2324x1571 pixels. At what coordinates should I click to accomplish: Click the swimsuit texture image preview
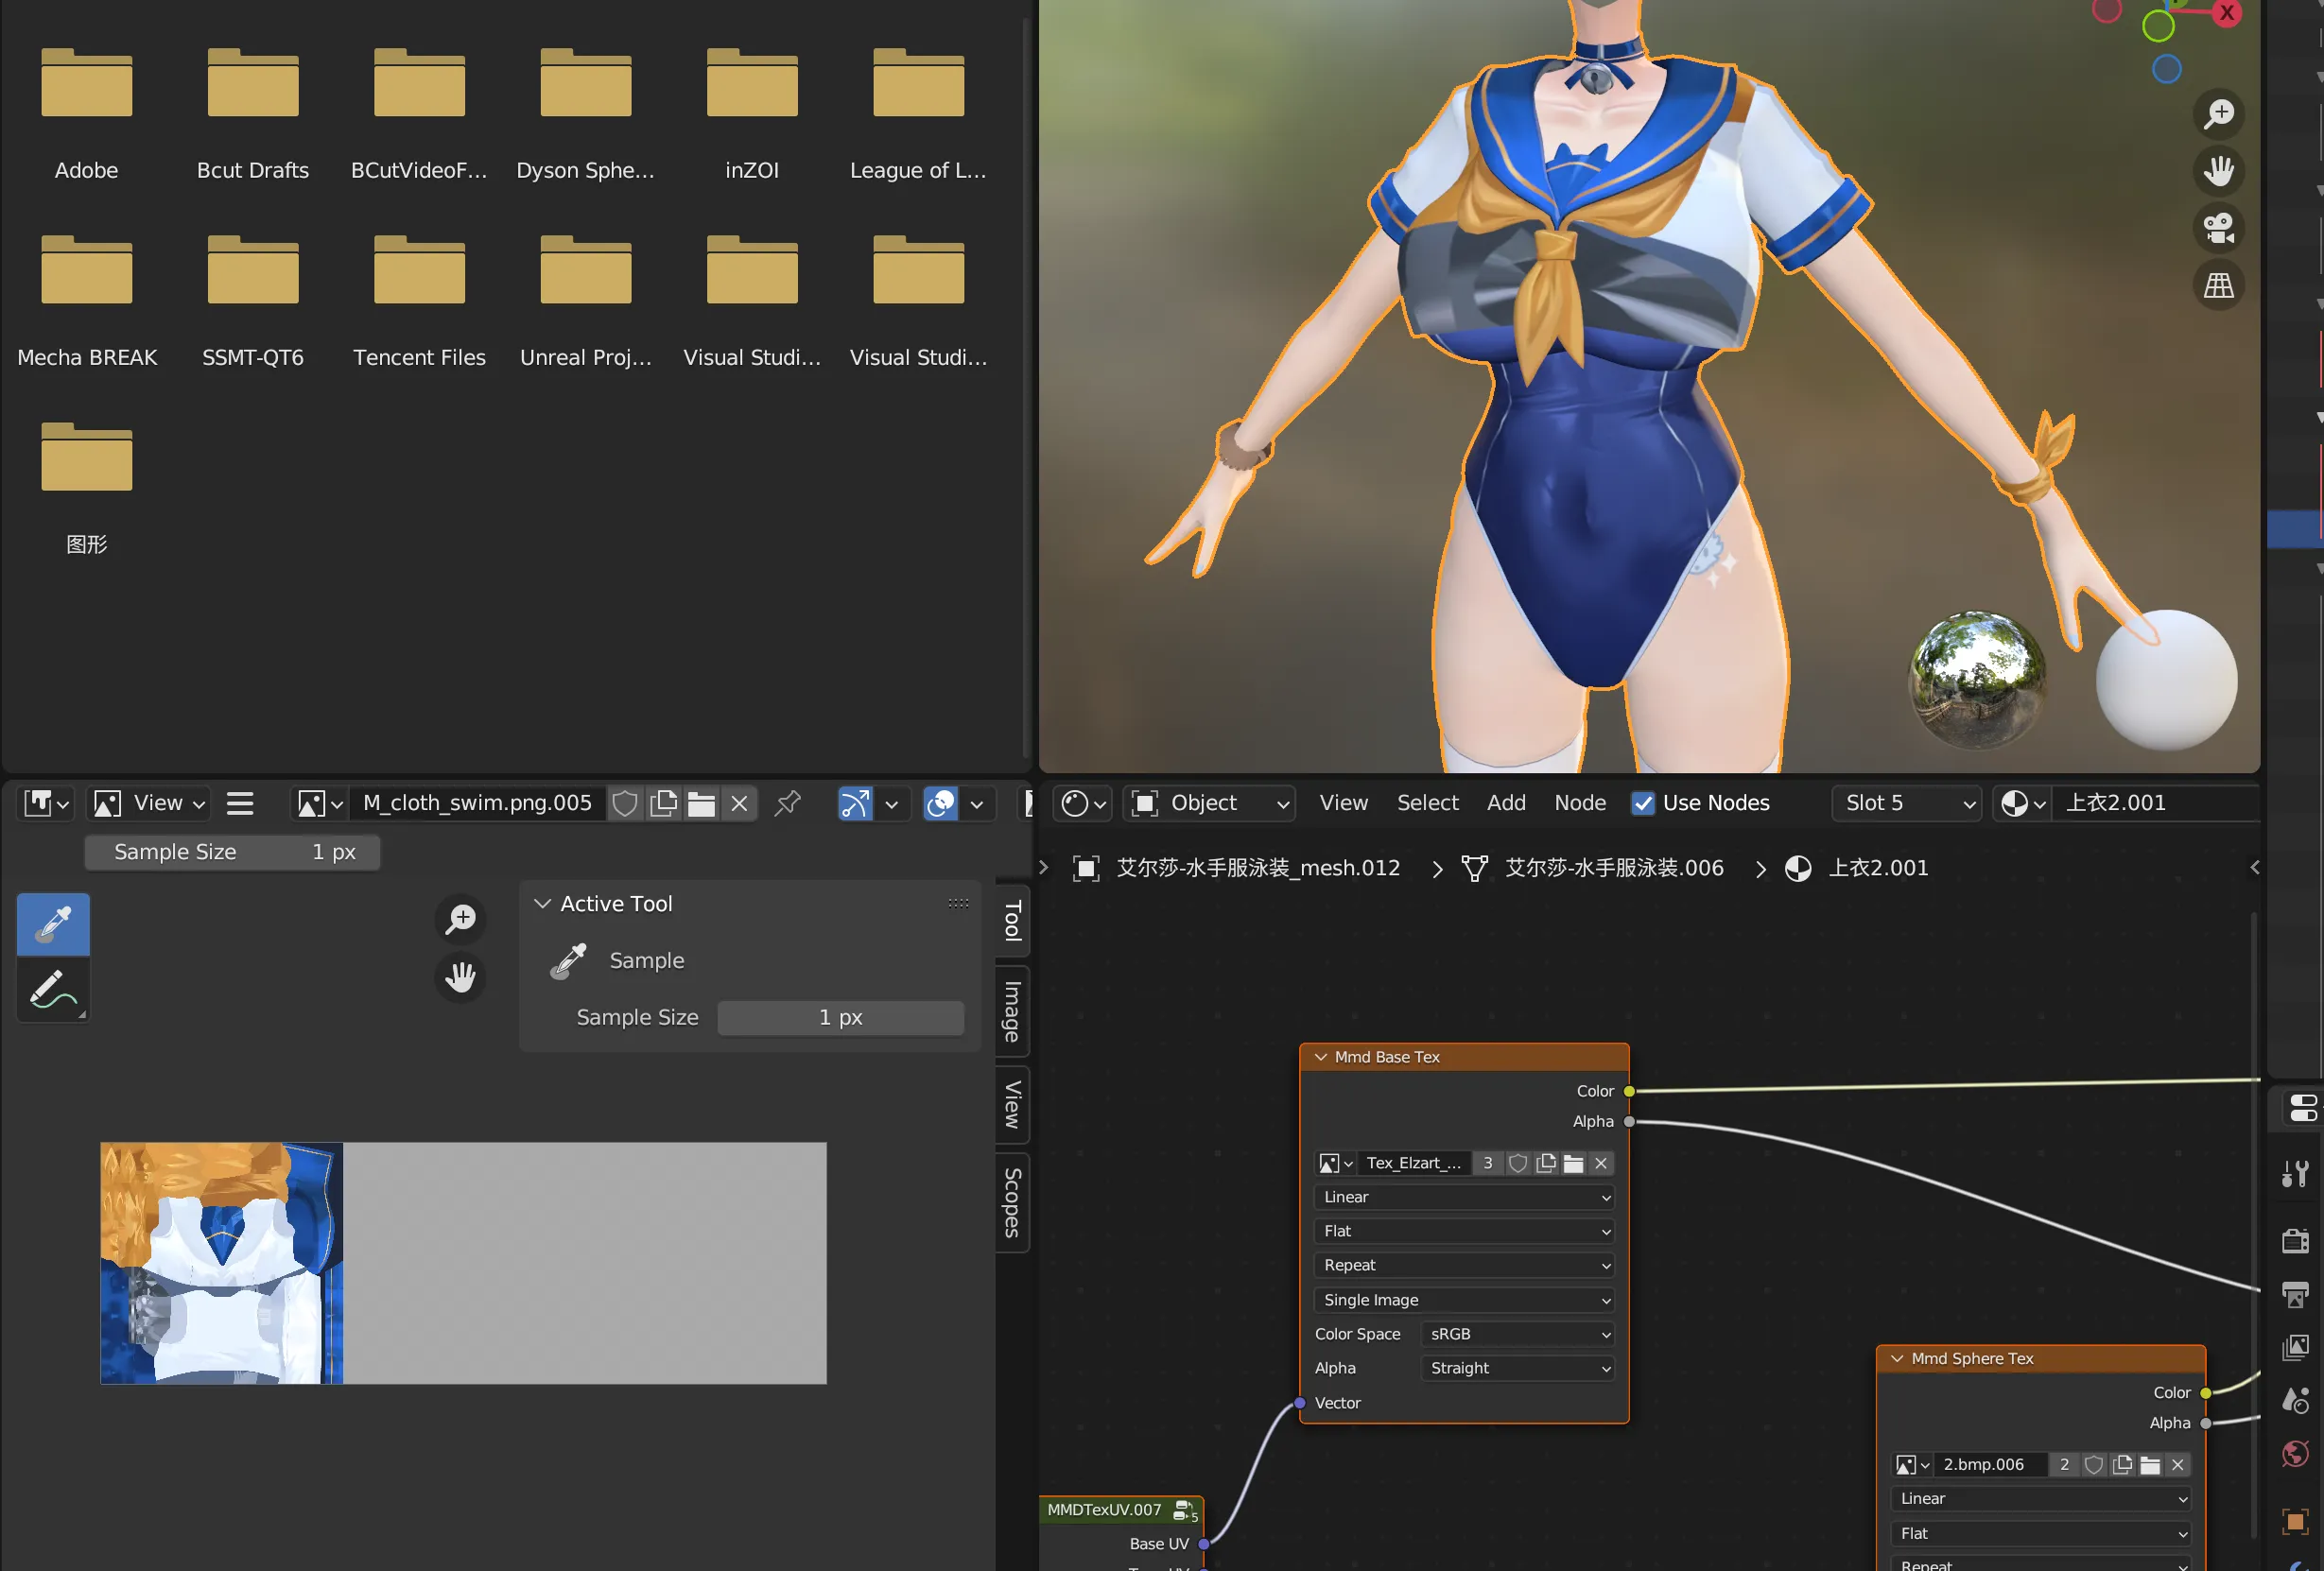(222, 1263)
